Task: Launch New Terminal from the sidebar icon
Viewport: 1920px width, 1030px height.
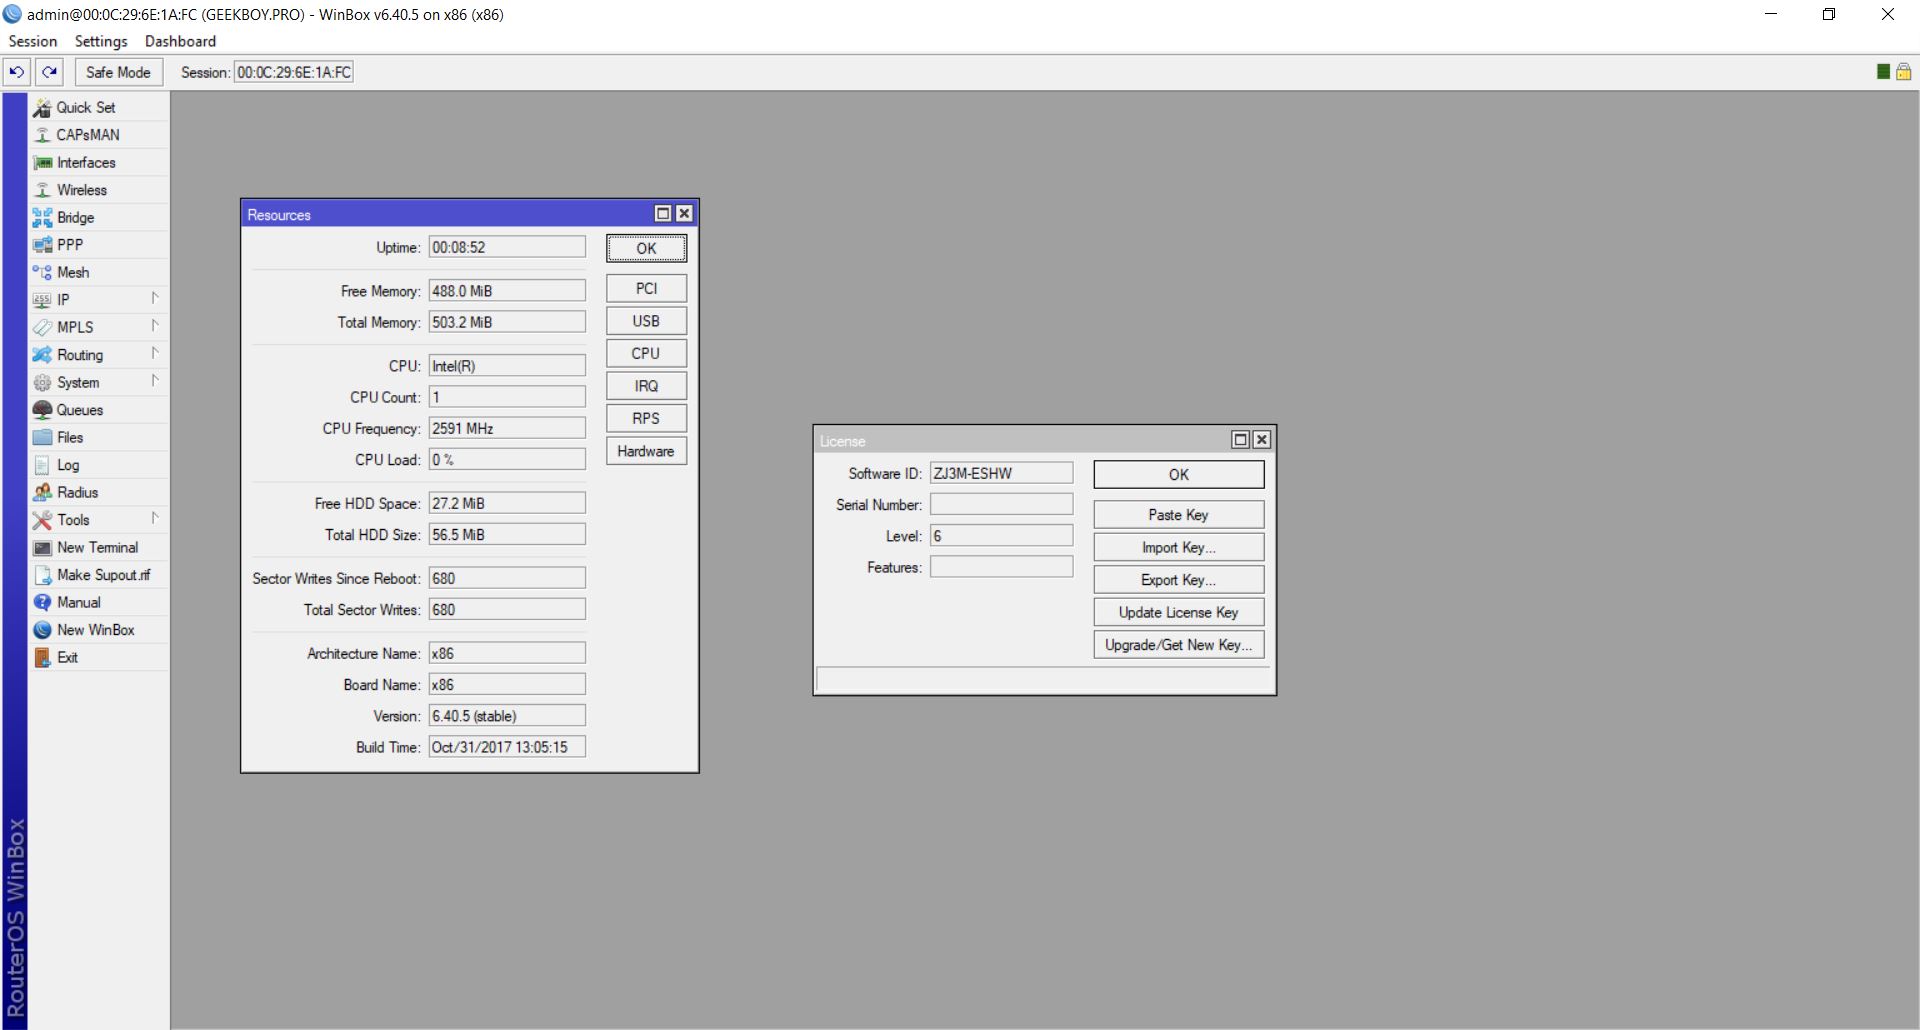Action: 42,548
